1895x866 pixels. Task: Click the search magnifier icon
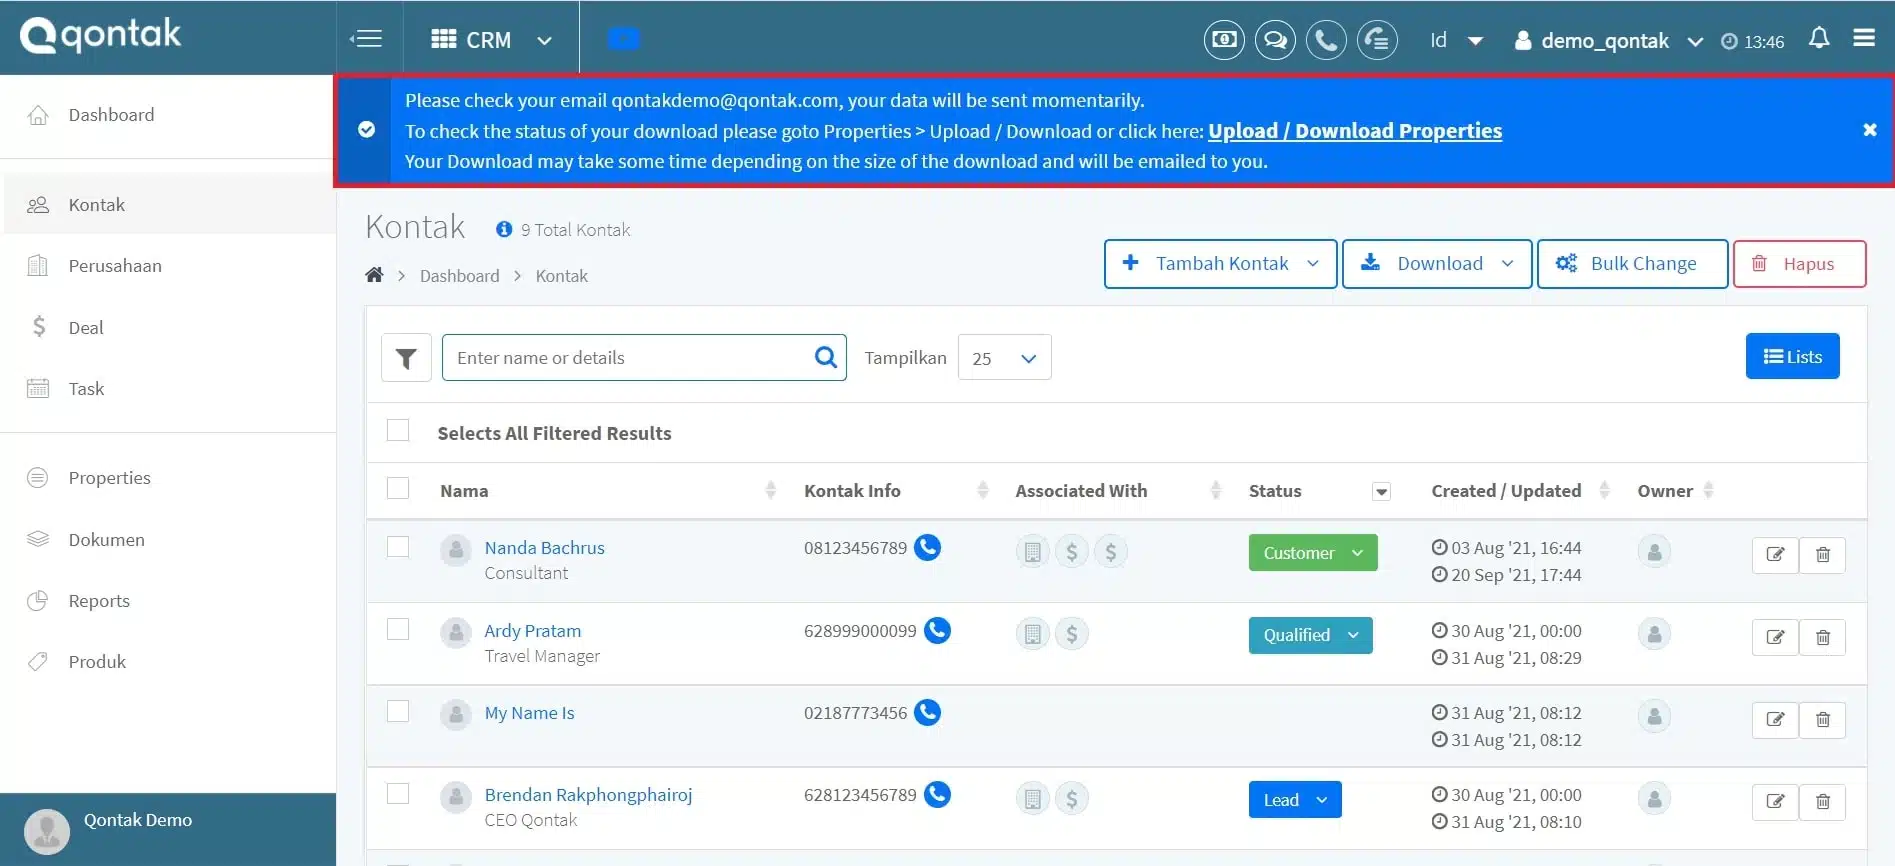(825, 357)
